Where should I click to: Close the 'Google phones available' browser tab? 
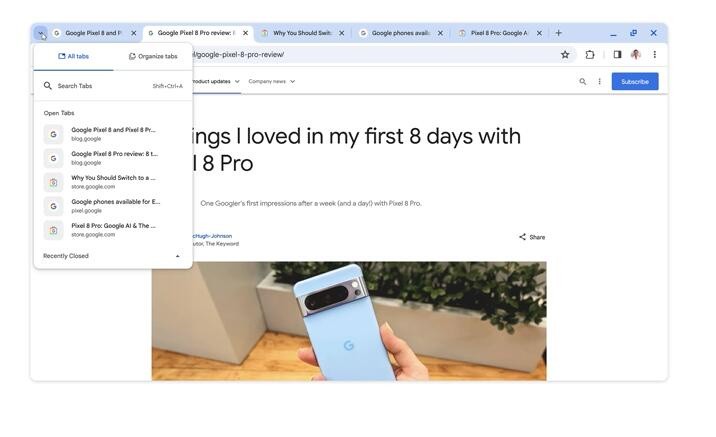440,33
